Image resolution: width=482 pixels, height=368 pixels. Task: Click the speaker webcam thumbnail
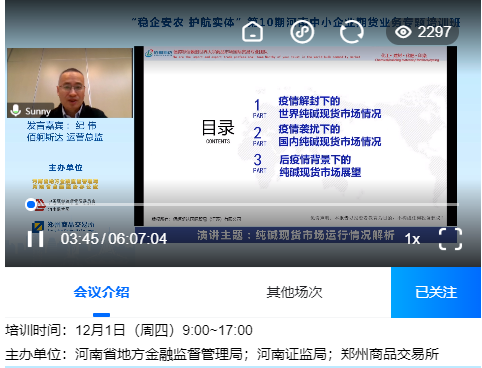pyautogui.click(x=70, y=83)
